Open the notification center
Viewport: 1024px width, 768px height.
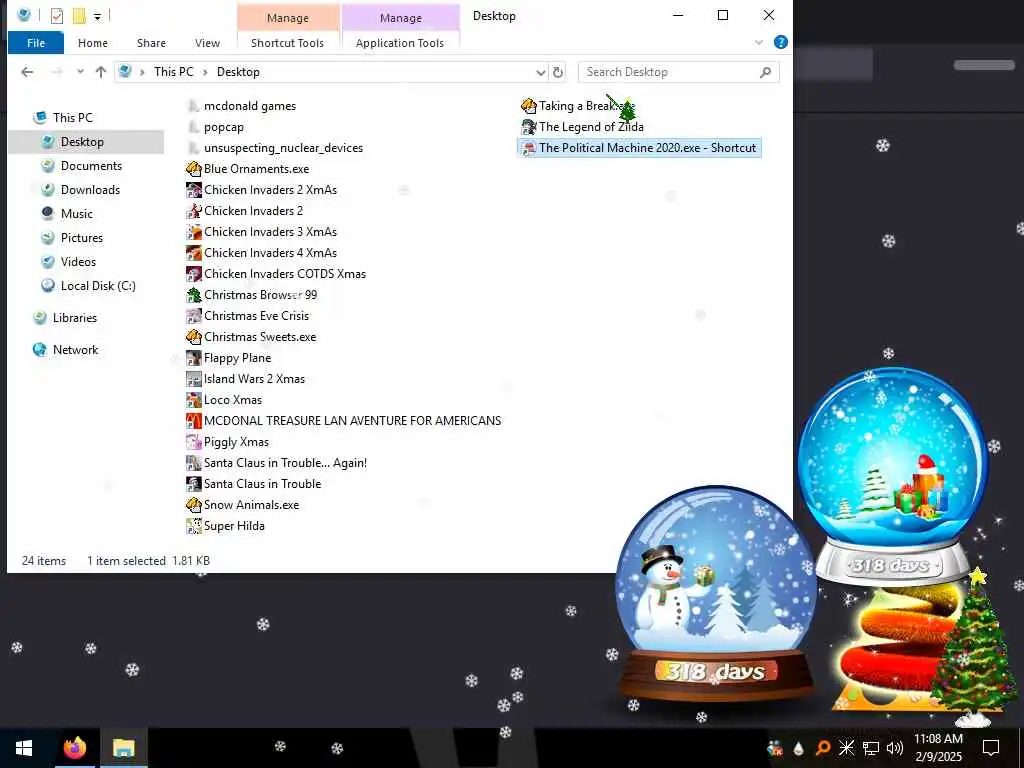[991, 748]
